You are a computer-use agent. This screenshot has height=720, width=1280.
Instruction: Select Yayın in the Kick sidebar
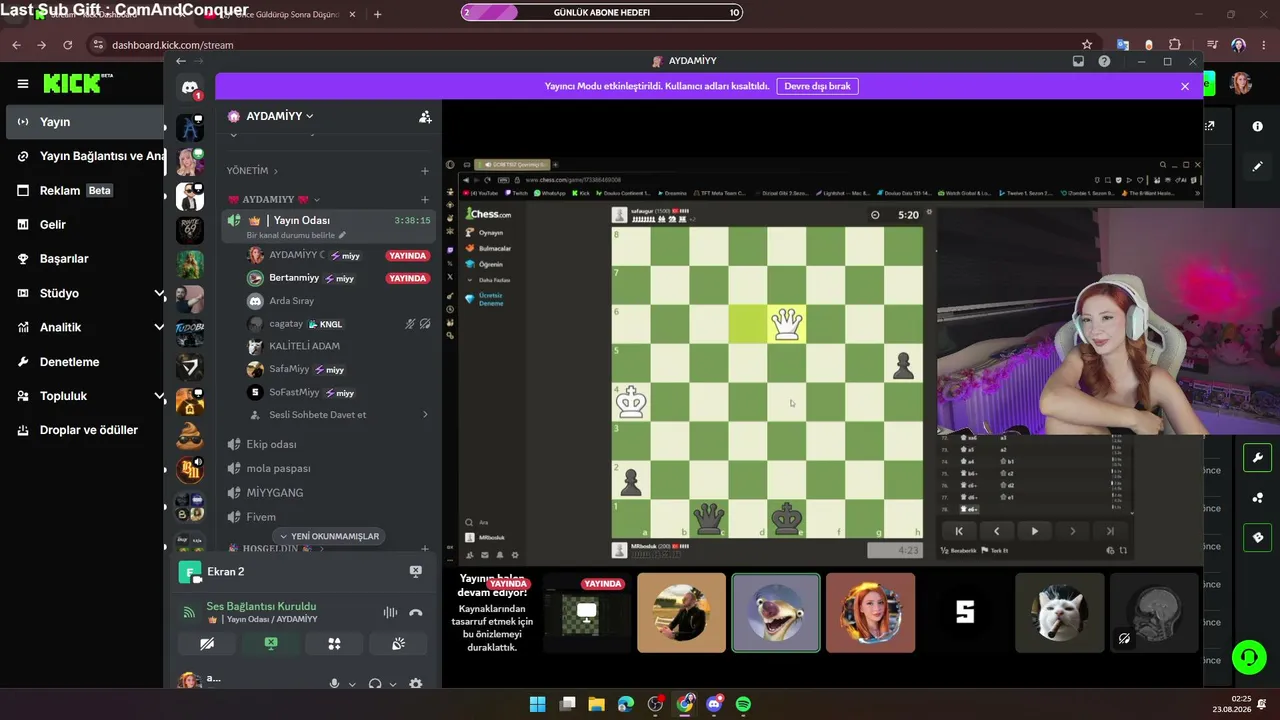coord(82,122)
